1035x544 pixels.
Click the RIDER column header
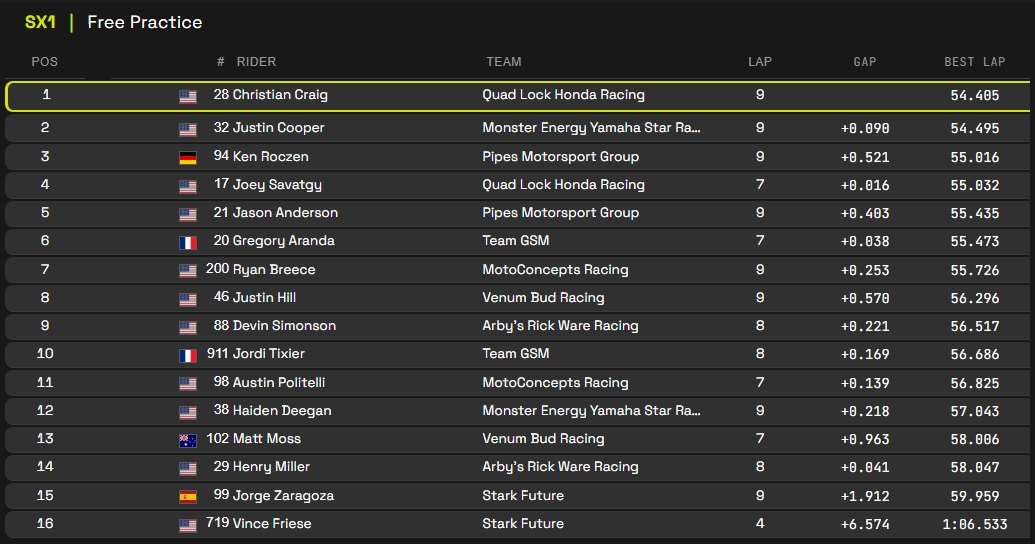point(256,62)
